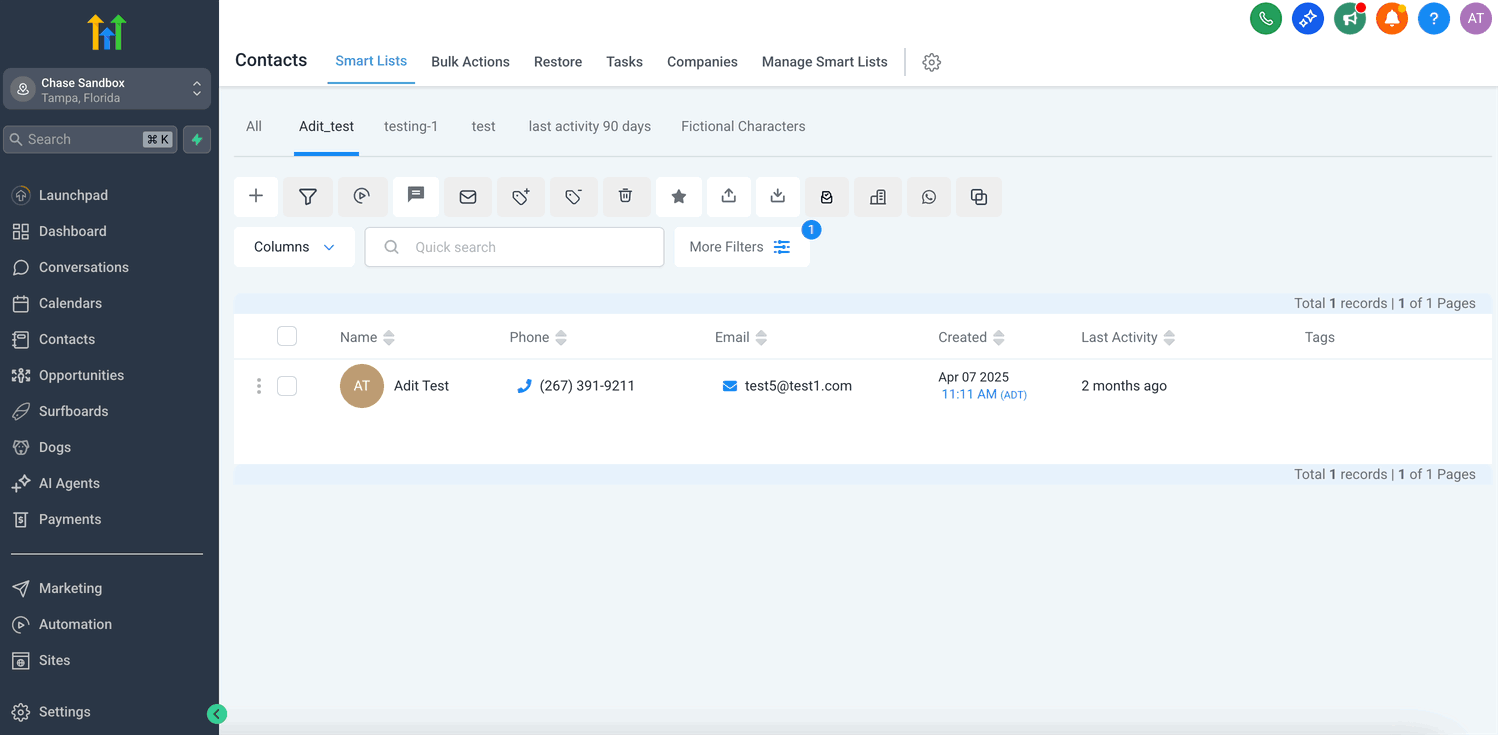Switch to the Bulk Actions tab
The image size is (1498, 735).
coord(470,62)
